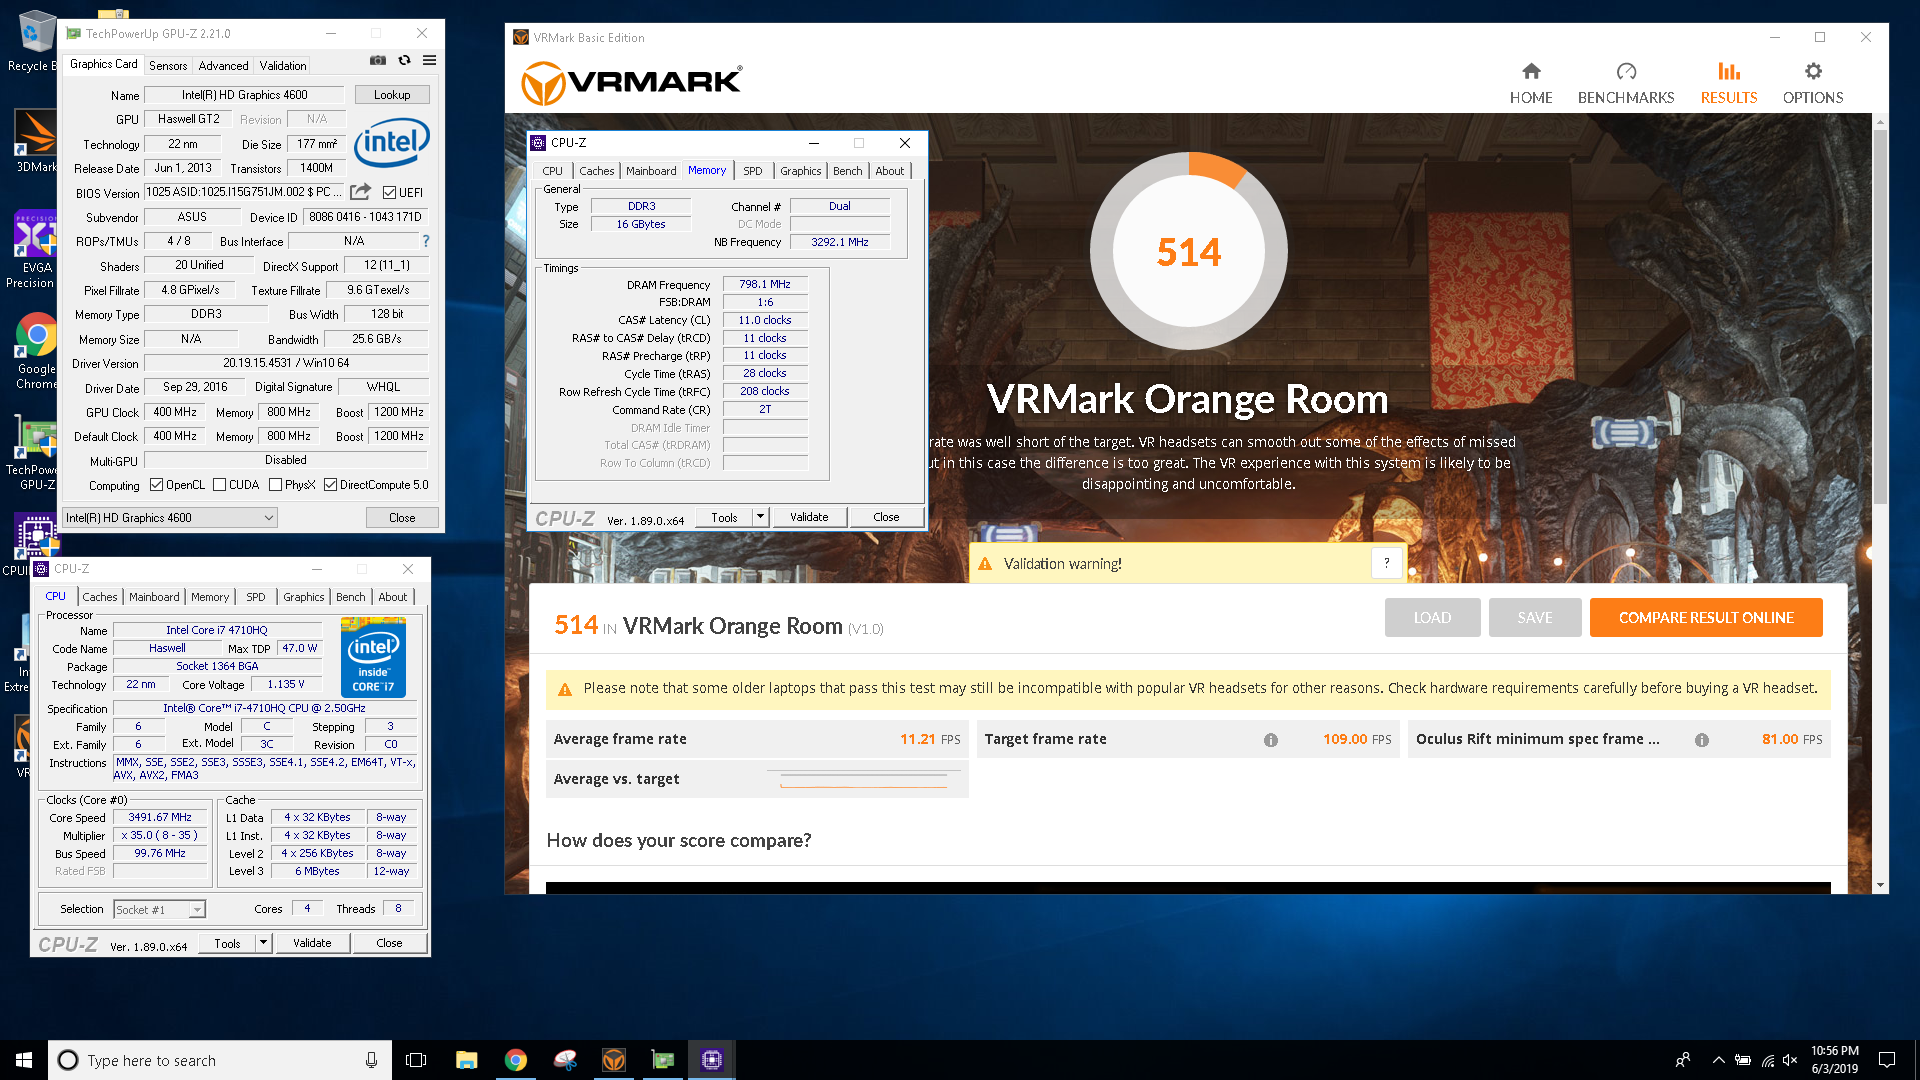Image resolution: width=1920 pixels, height=1080 pixels.
Task: Click the VRMark Save button
Action: (1535, 618)
